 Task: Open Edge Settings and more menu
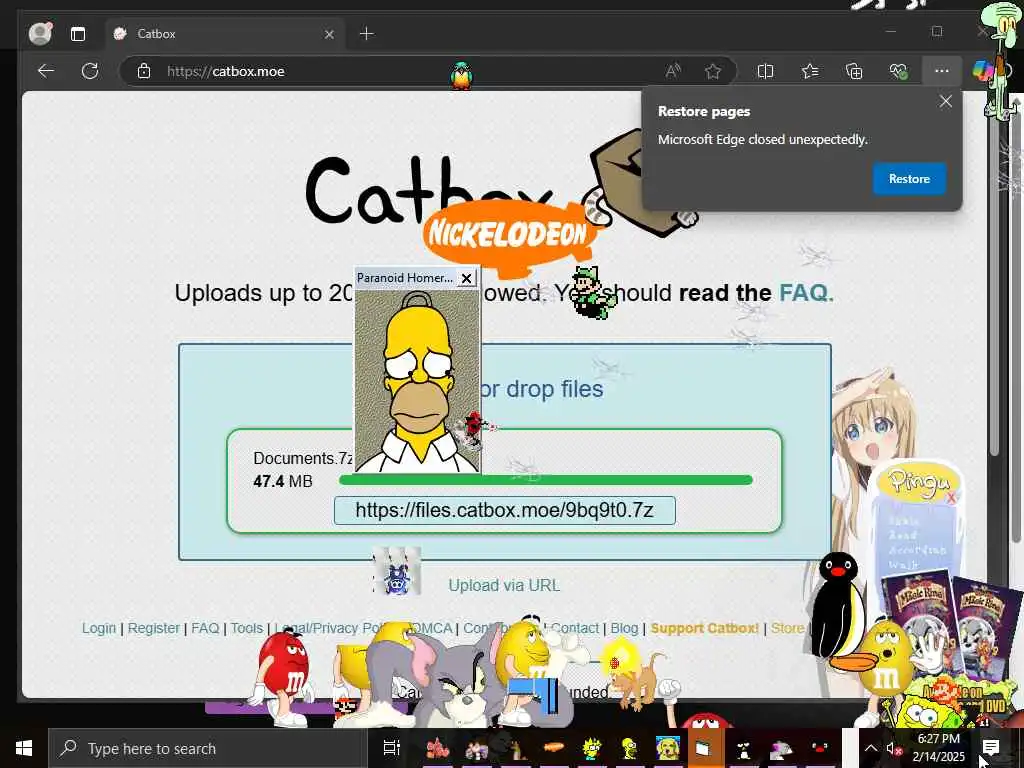(941, 71)
